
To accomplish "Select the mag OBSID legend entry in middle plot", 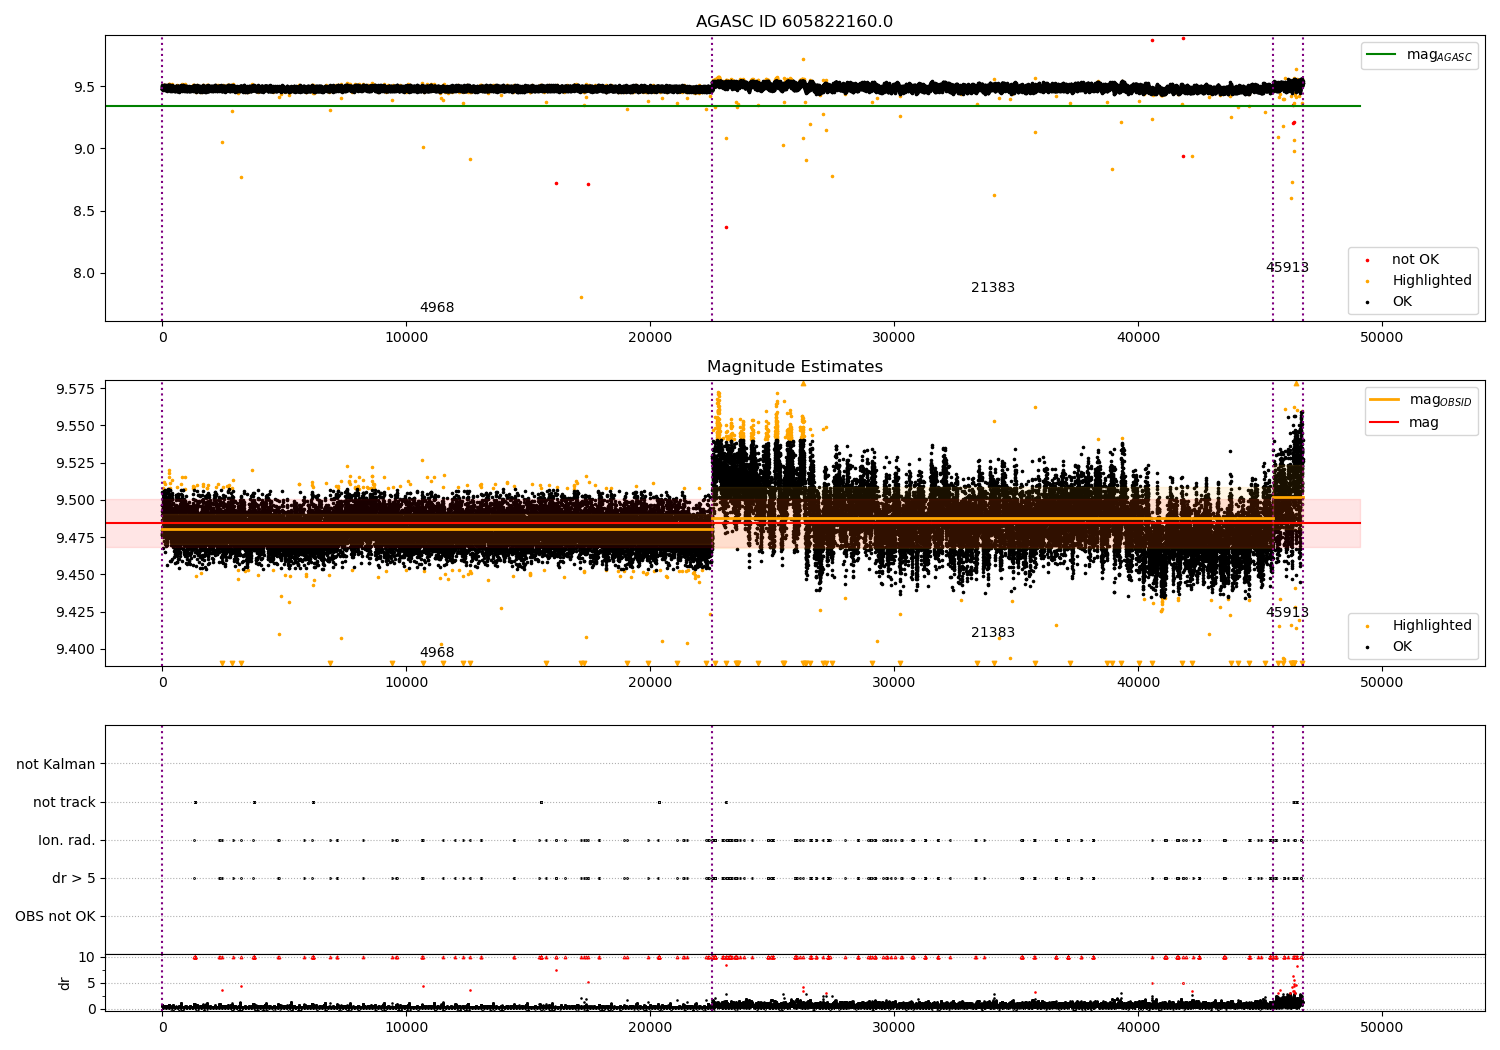I will click(1421, 400).
